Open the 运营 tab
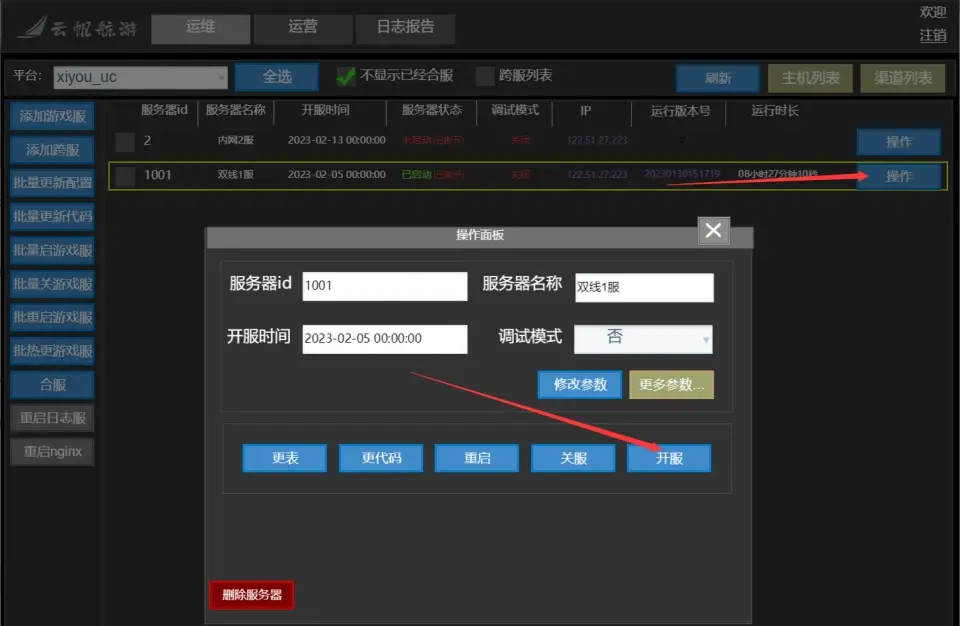The image size is (960, 626). (302, 28)
